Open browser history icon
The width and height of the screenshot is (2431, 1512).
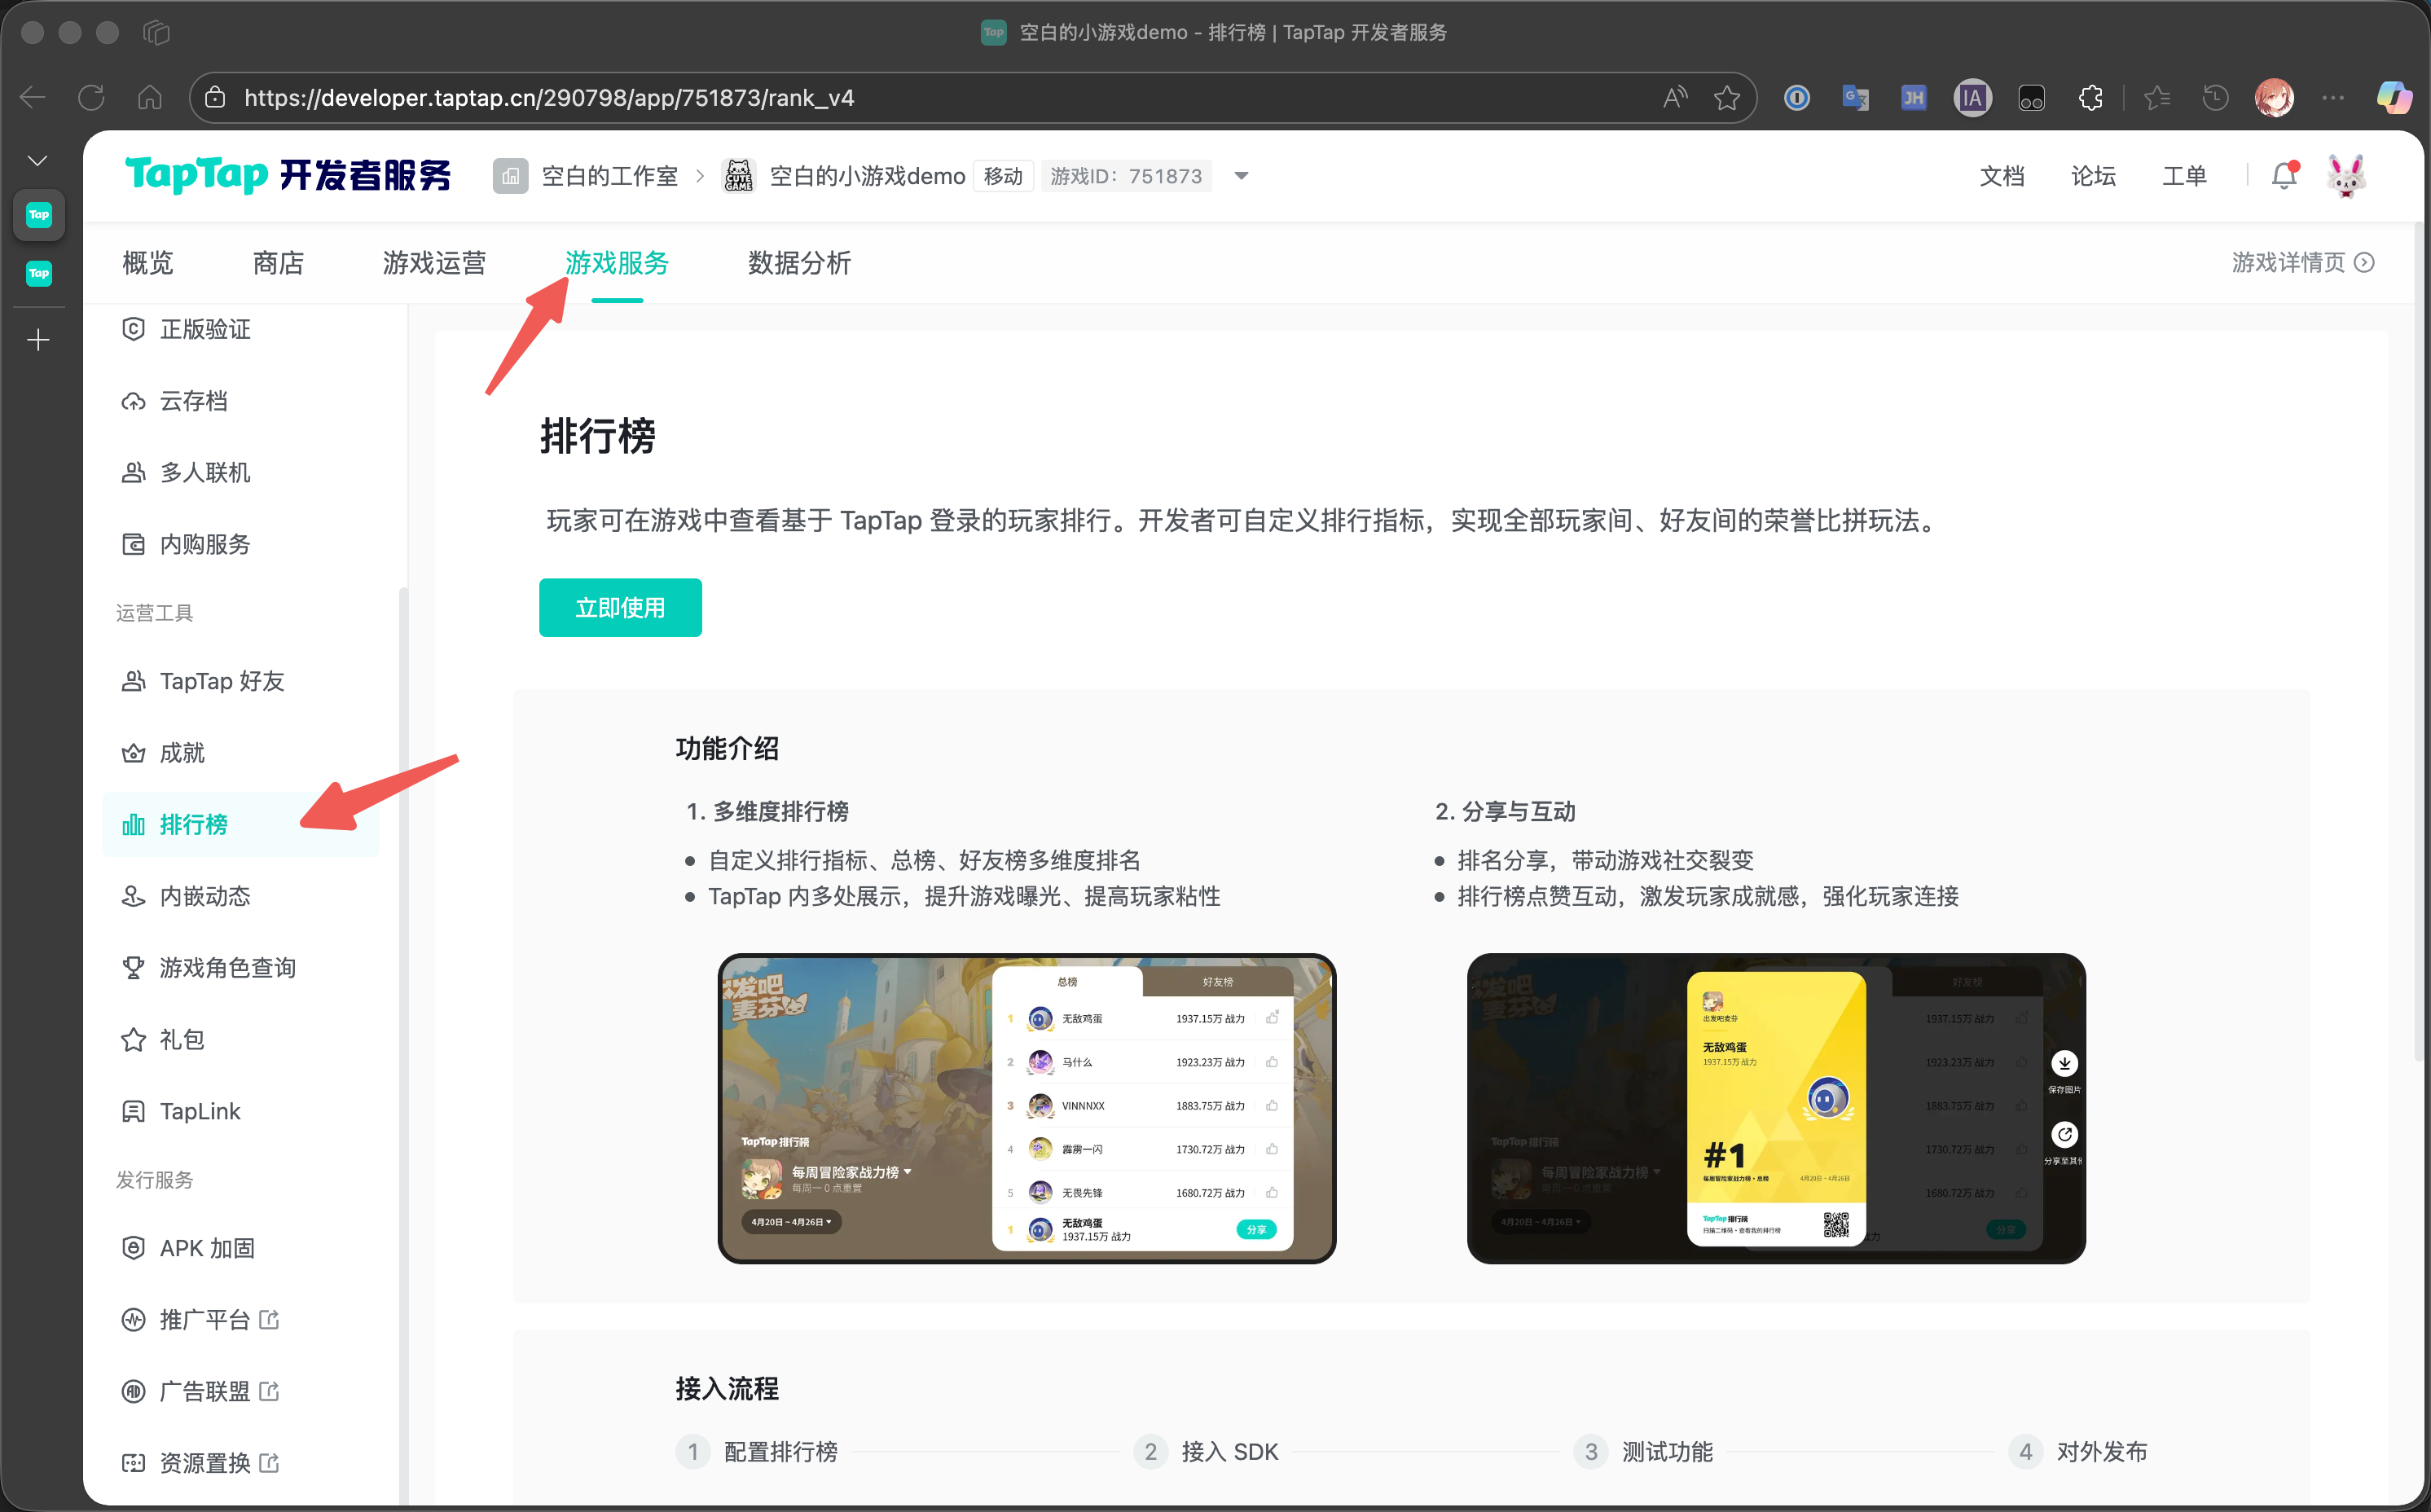(x=2215, y=98)
